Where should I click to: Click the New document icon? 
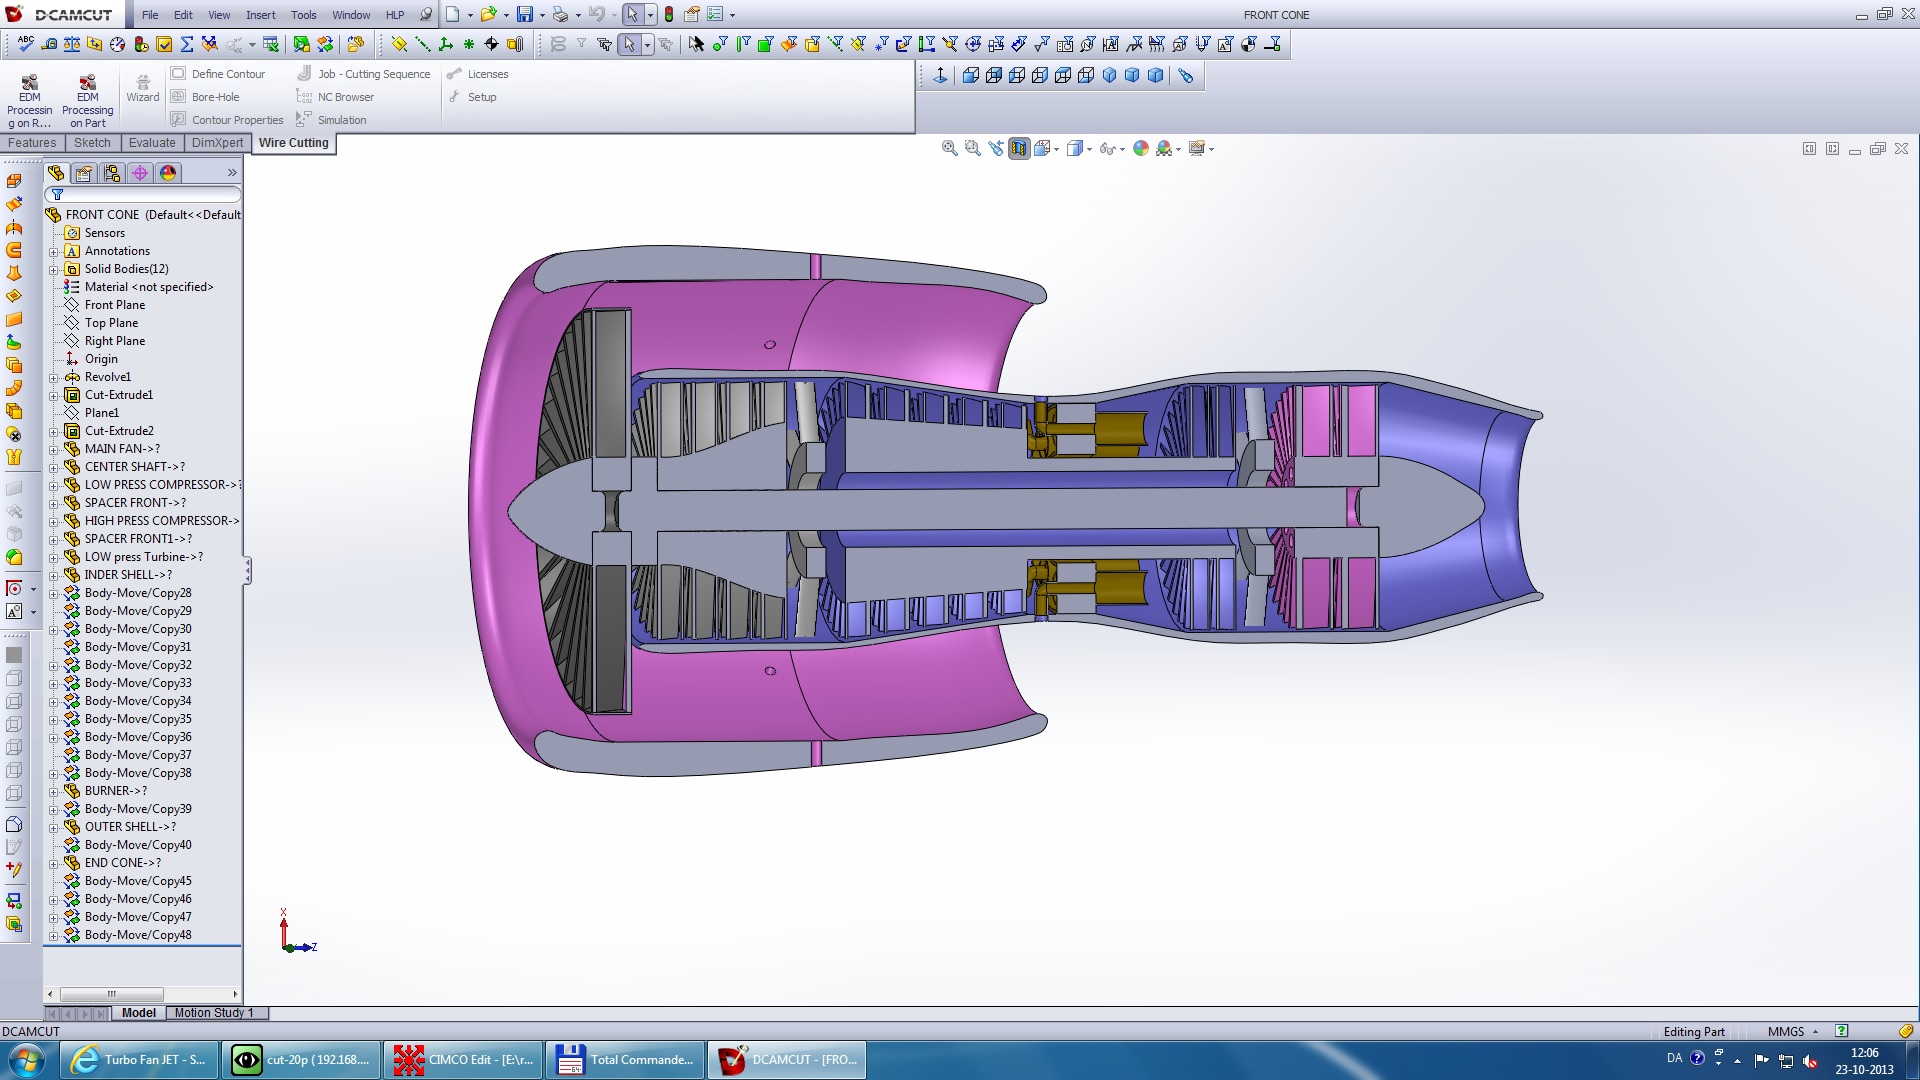pos(453,15)
